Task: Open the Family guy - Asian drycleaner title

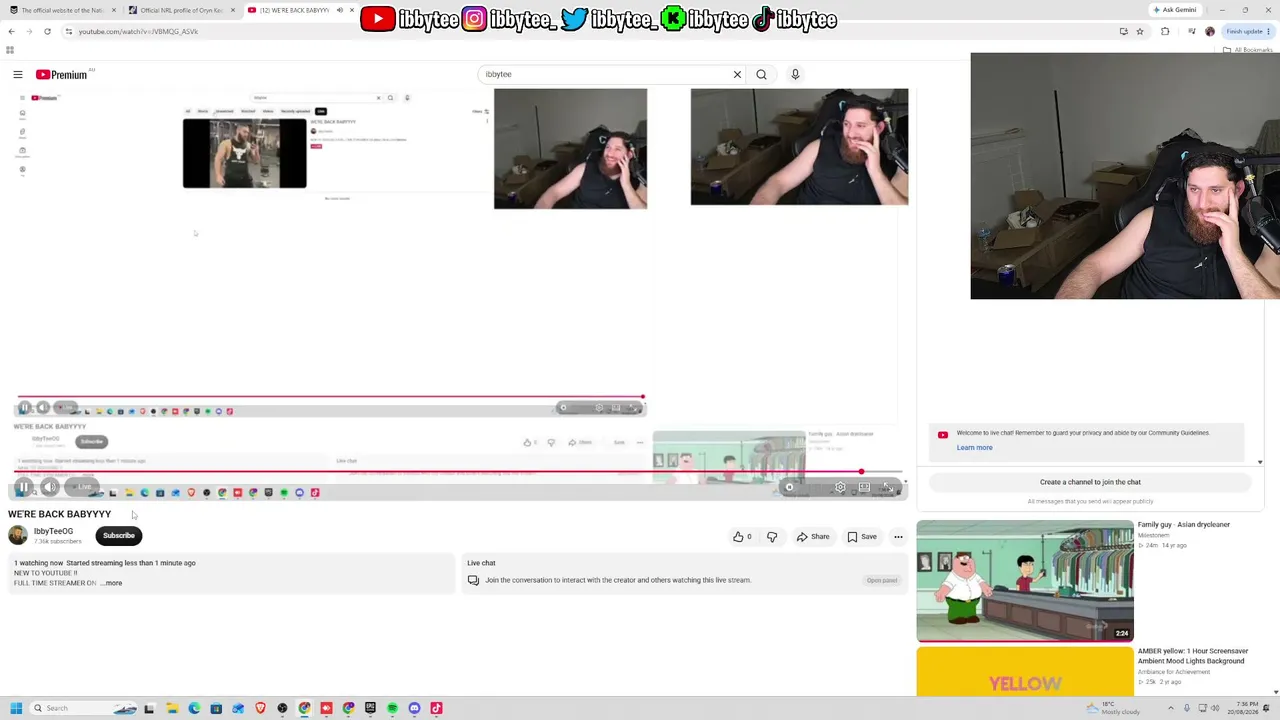Action: pyautogui.click(x=1183, y=525)
